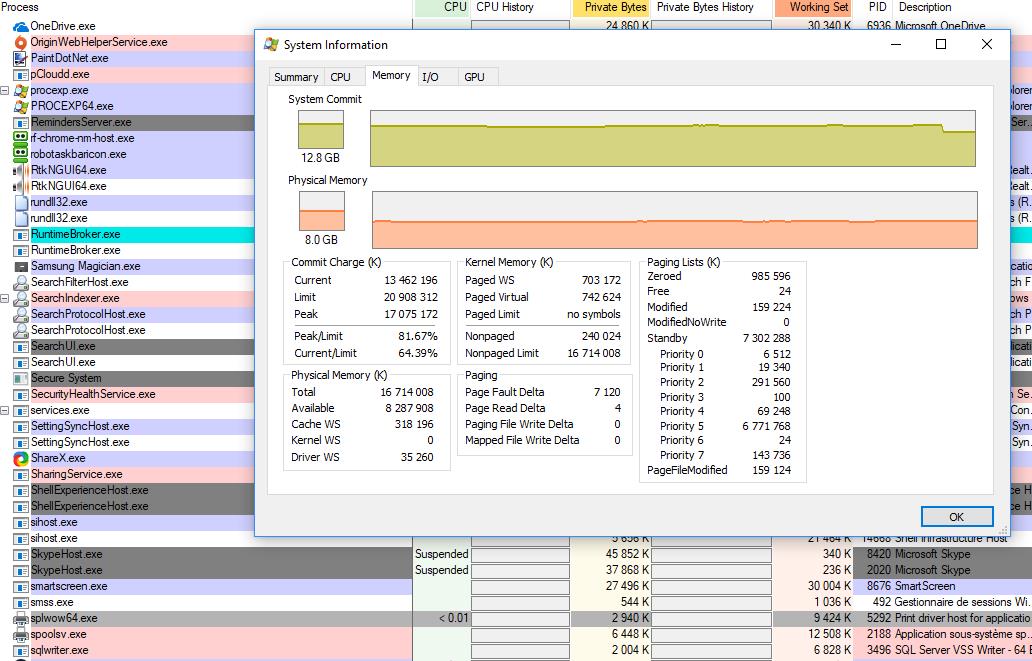Viewport: 1032px width, 661px height.
Task: Click the SharingService.exe icon
Action: pos(21,474)
